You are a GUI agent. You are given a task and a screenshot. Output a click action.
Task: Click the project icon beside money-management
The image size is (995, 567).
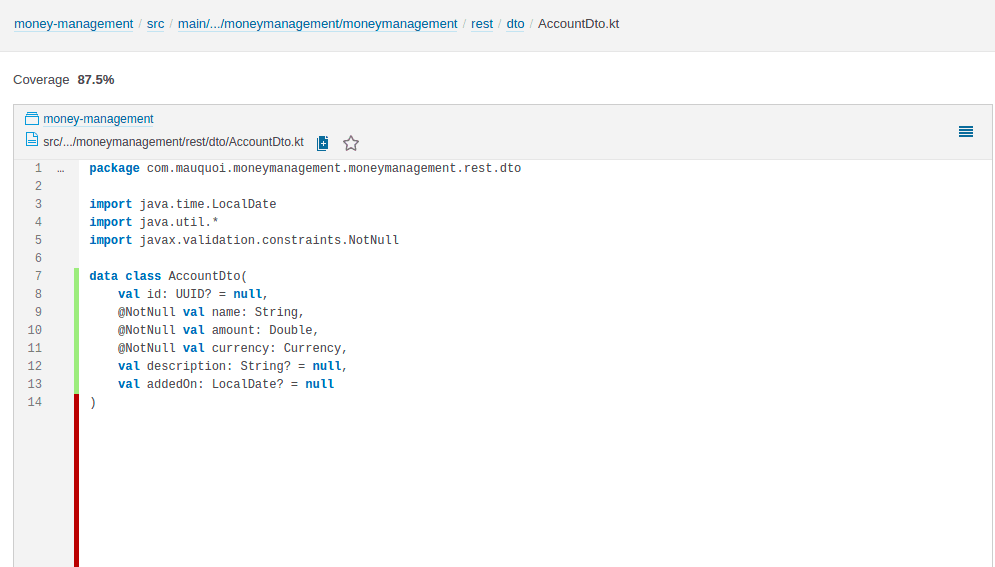[x=32, y=119]
